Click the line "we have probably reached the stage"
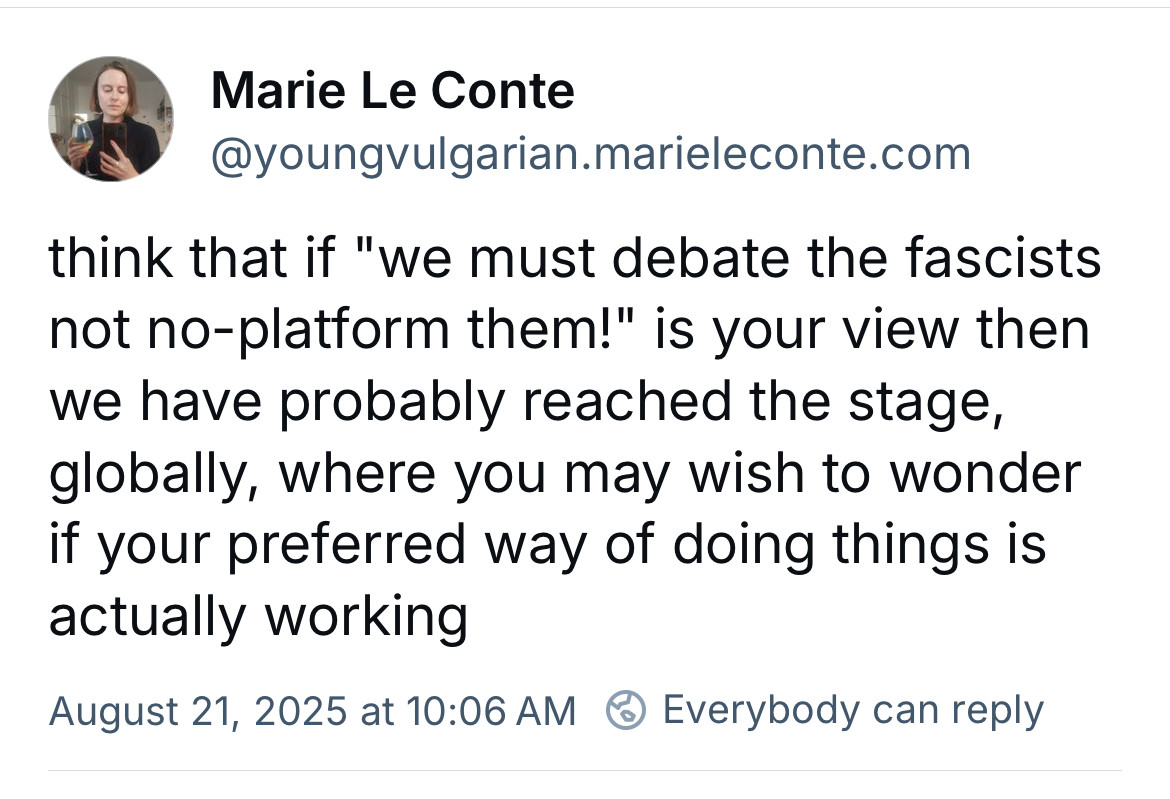 (527, 403)
